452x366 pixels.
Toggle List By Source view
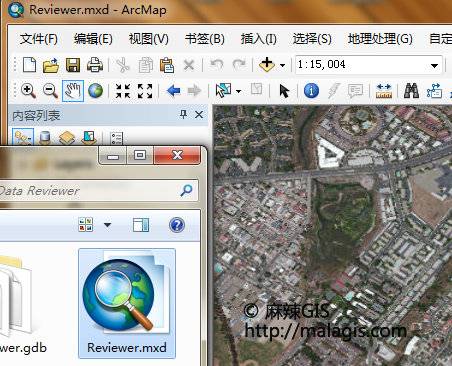click(x=45, y=137)
